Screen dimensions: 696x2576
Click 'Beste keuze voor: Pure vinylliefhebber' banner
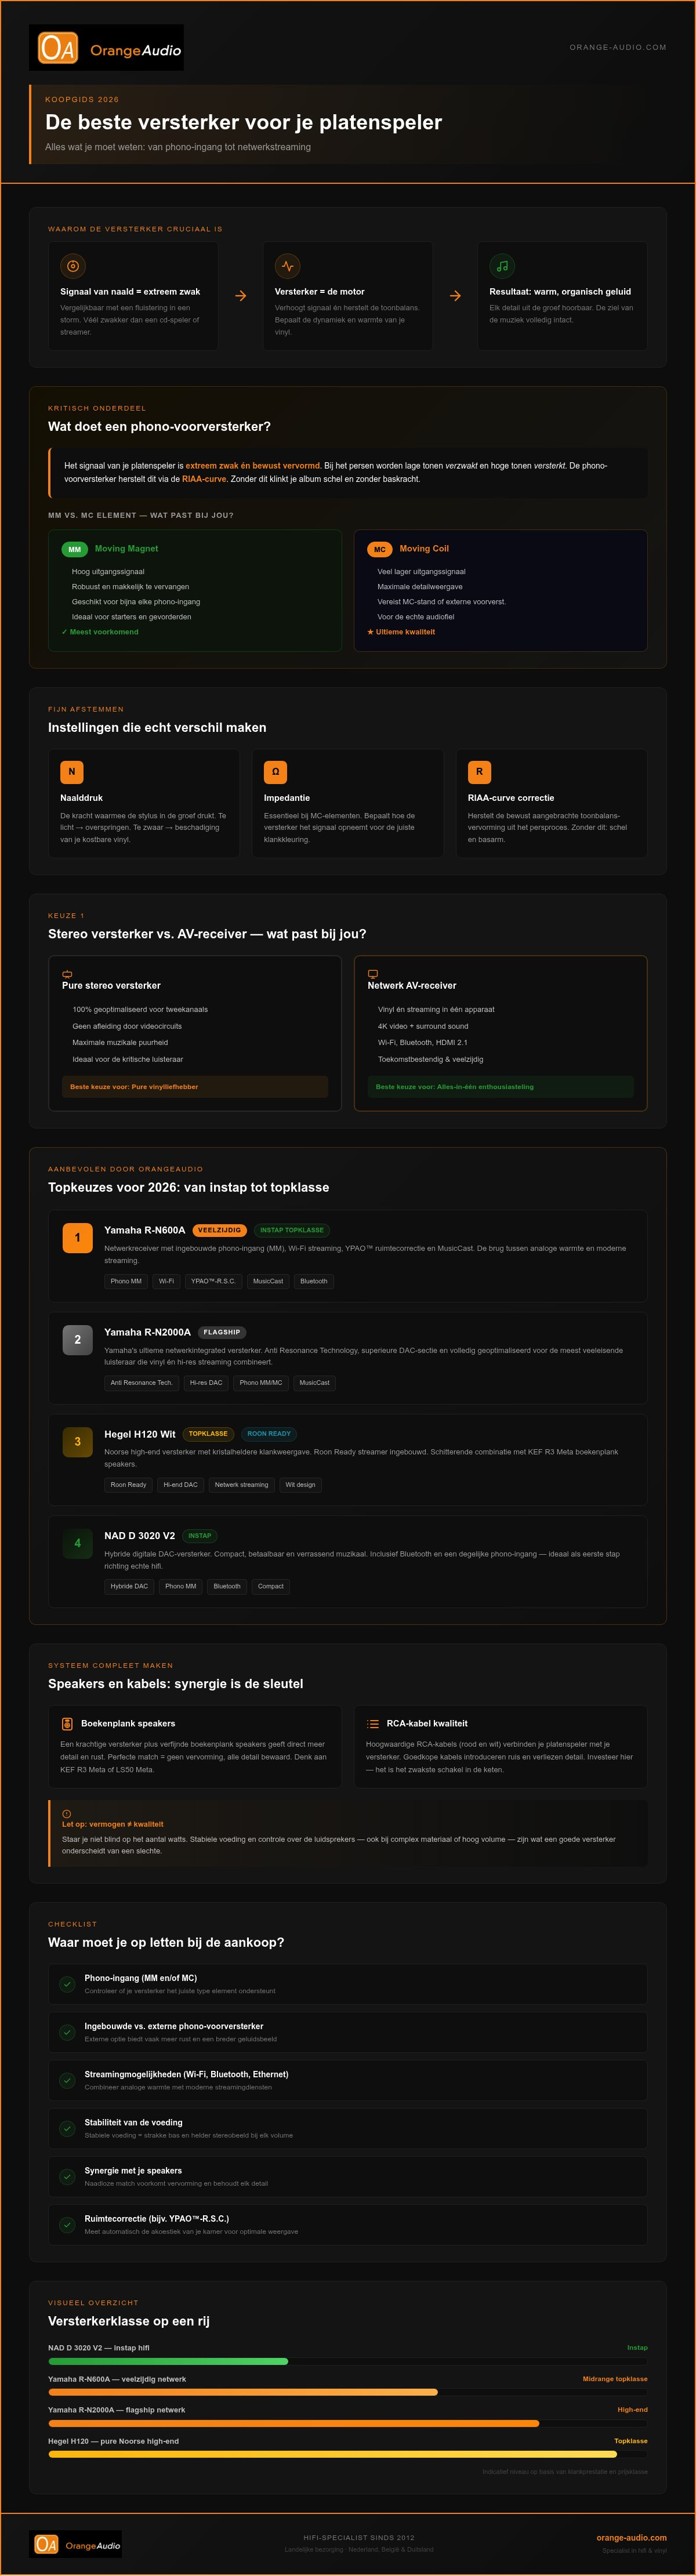coord(195,1087)
